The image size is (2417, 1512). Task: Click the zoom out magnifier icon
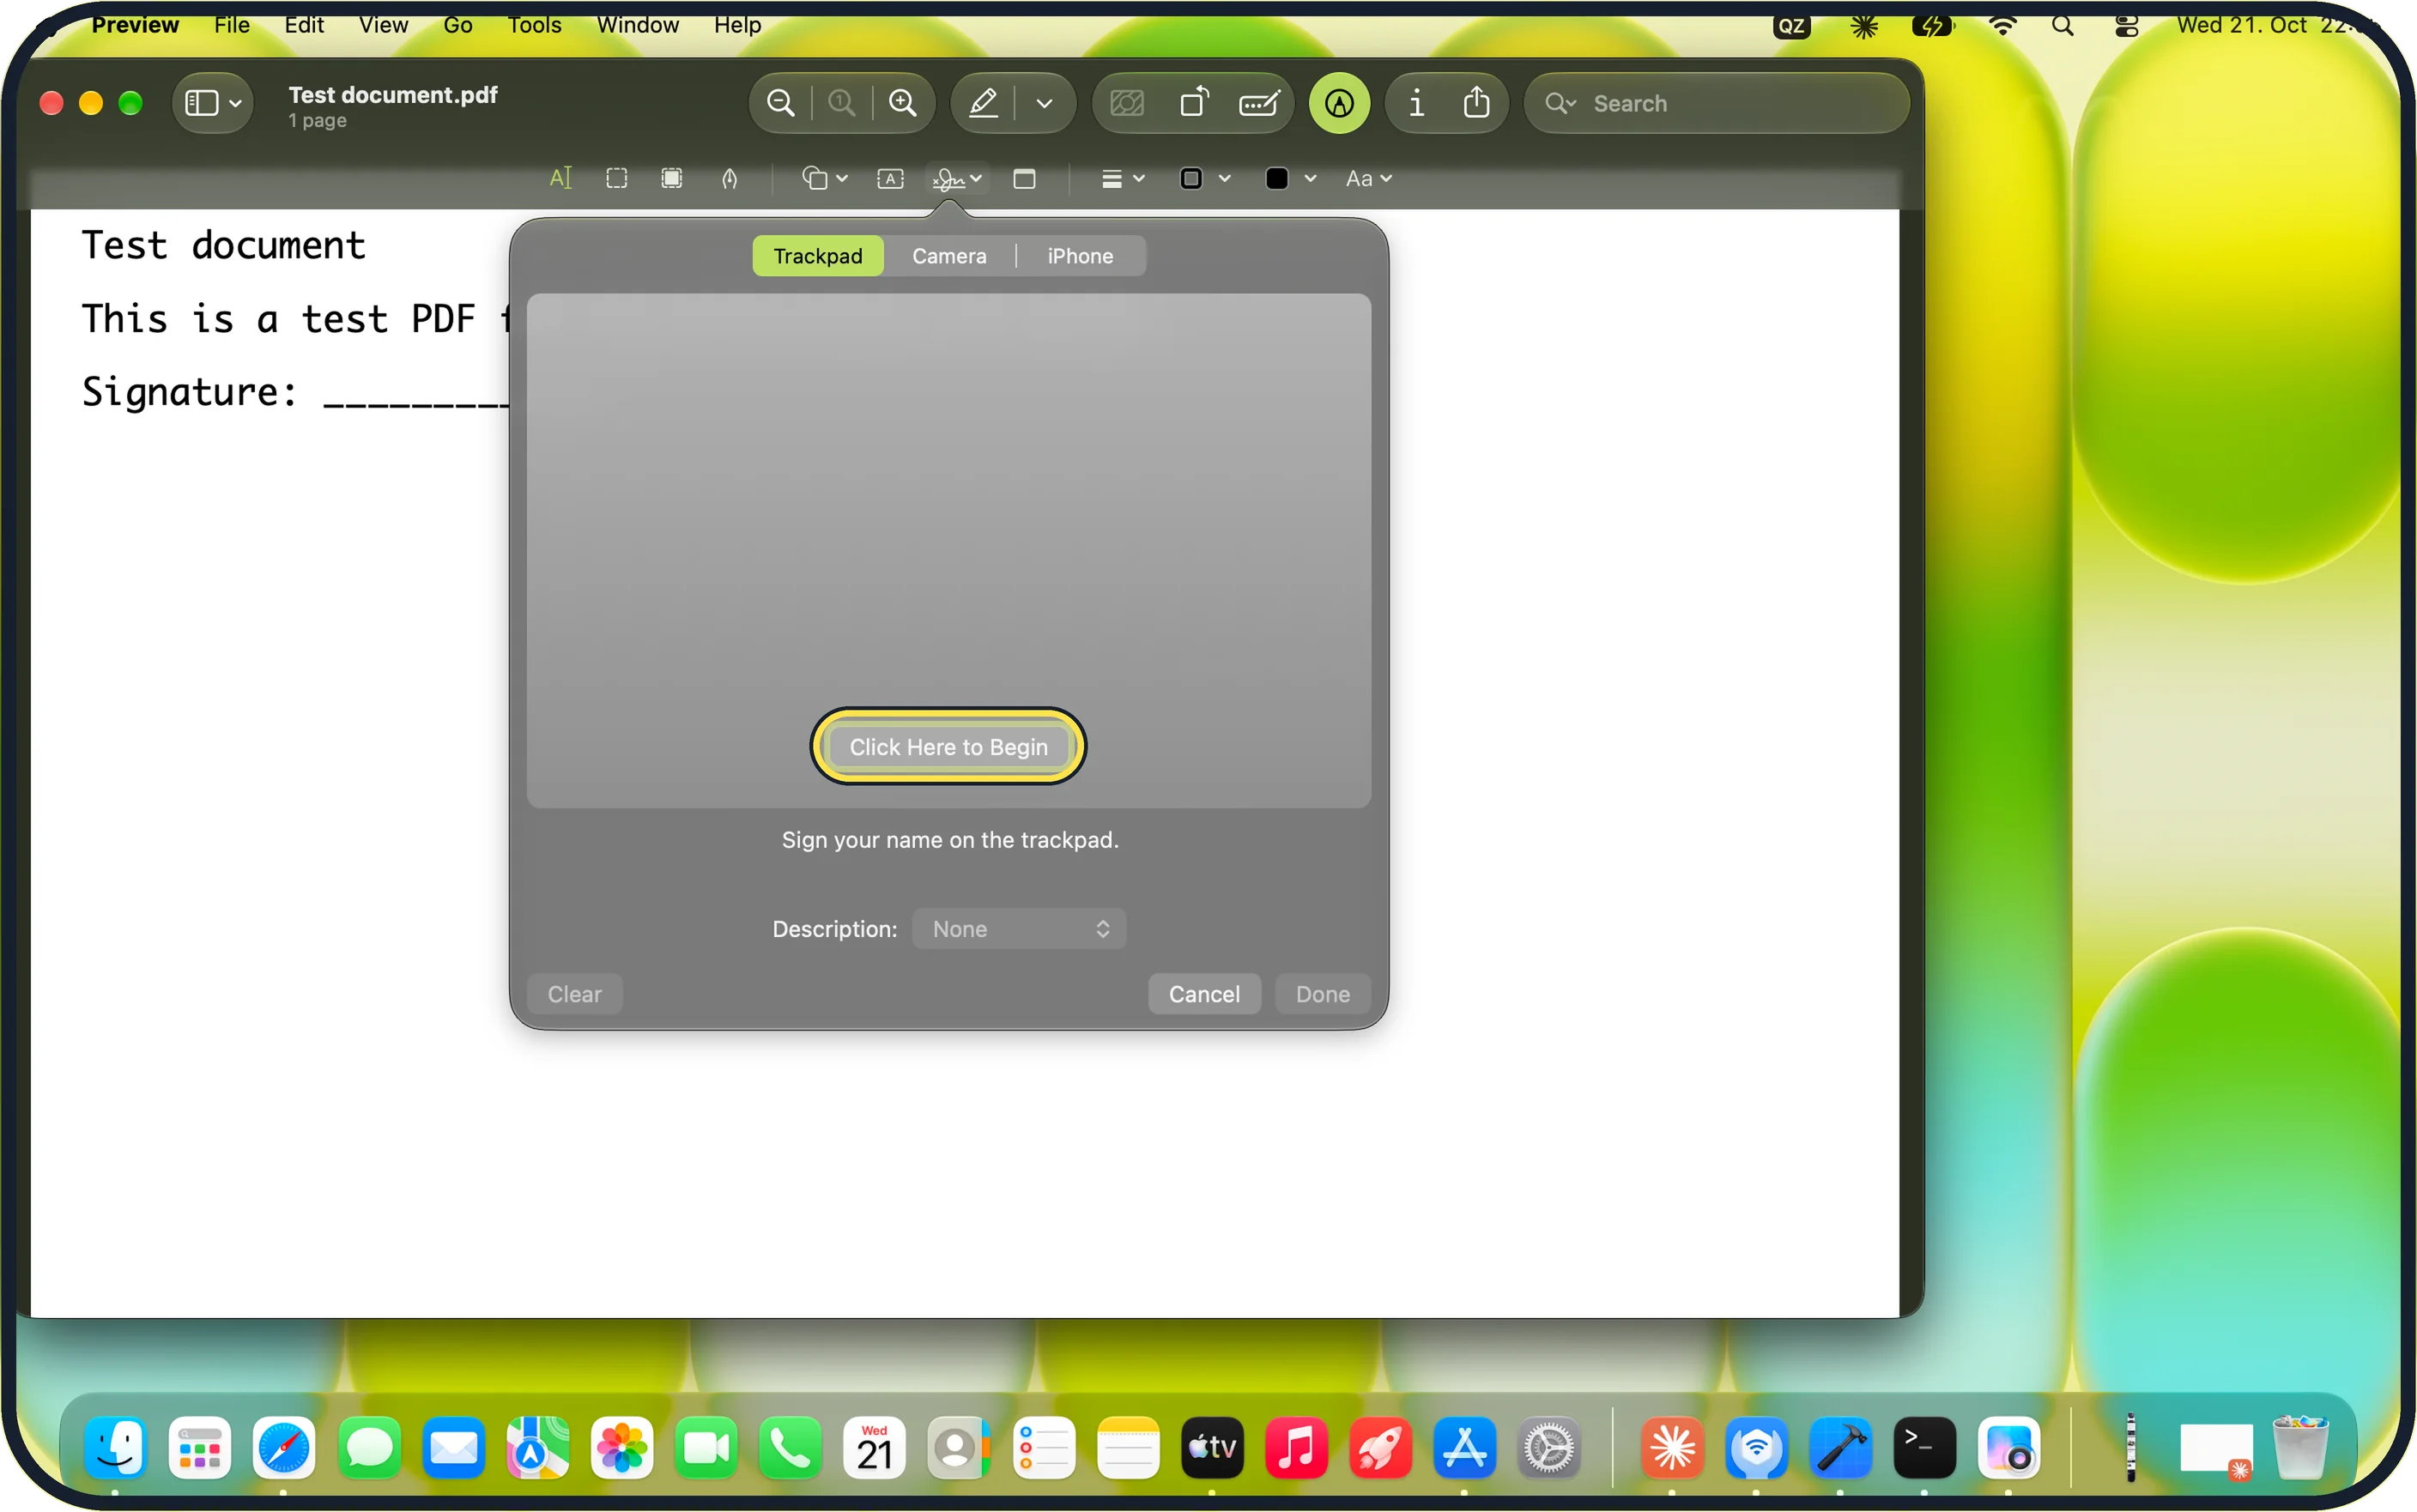[x=780, y=103]
